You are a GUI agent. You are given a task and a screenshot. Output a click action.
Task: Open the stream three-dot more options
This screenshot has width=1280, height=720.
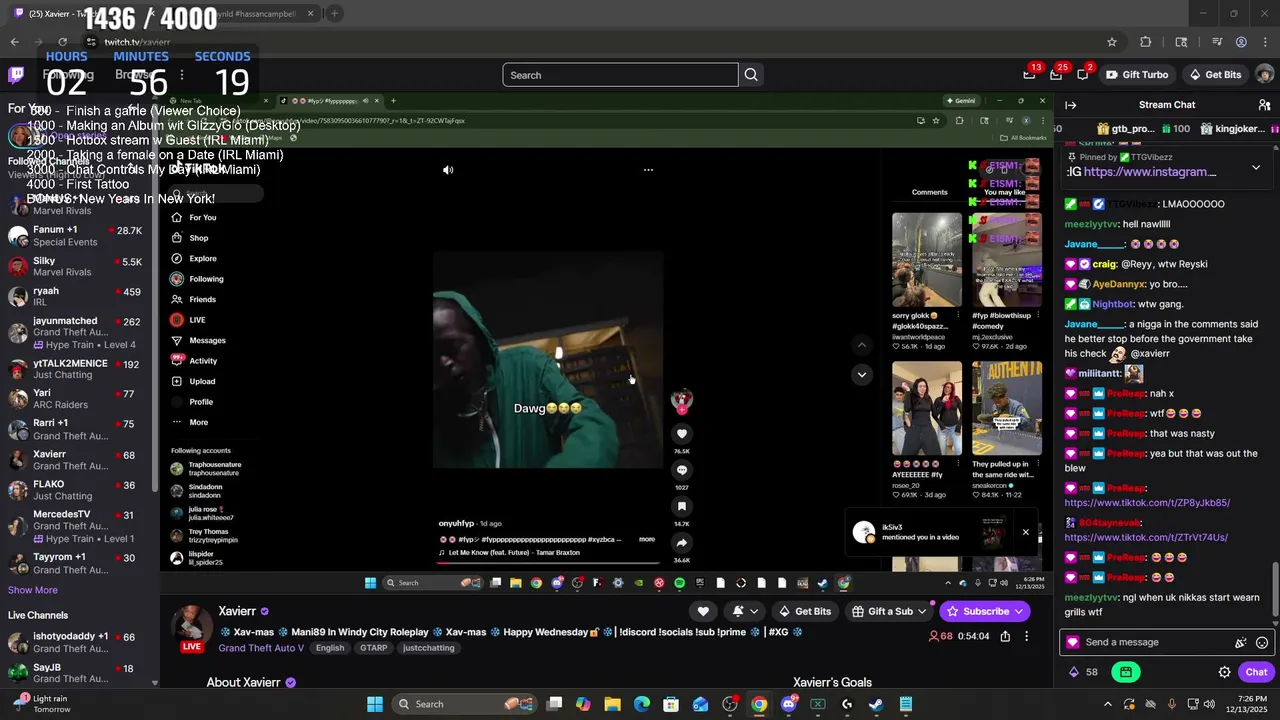point(1026,636)
